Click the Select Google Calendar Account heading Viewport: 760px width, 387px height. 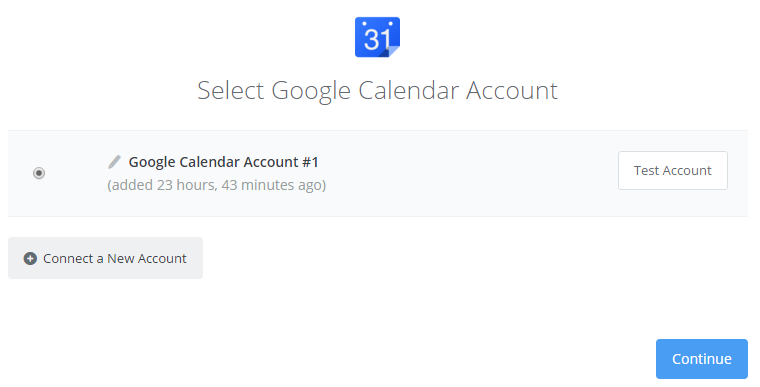tap(377, 91)
